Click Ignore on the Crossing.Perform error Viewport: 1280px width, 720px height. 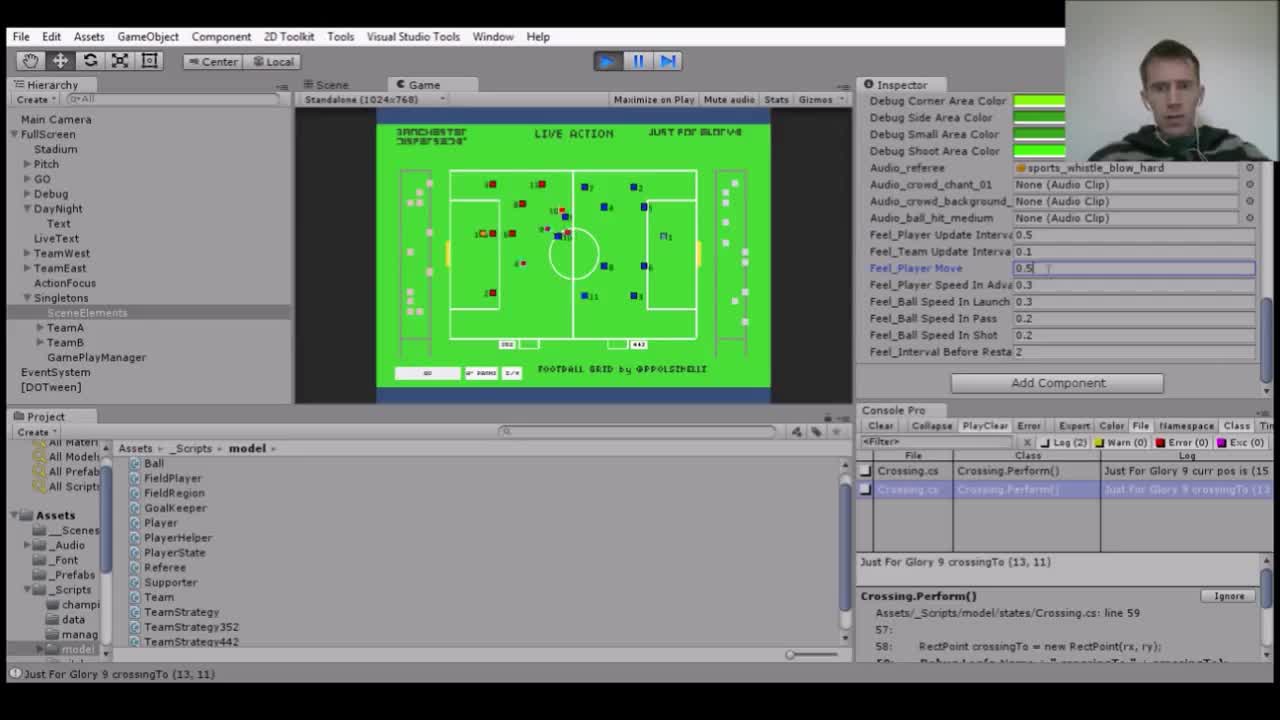1227,595
